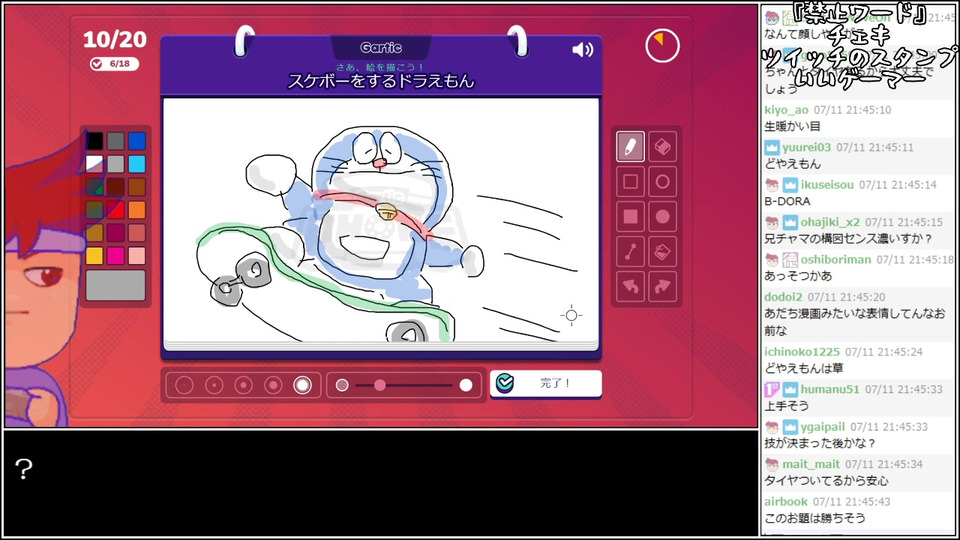The width and height of the screenshot is (960, 540).
Task: Click the 10/20 round counter
Action: pyautogui.click(x=114, y=39)
